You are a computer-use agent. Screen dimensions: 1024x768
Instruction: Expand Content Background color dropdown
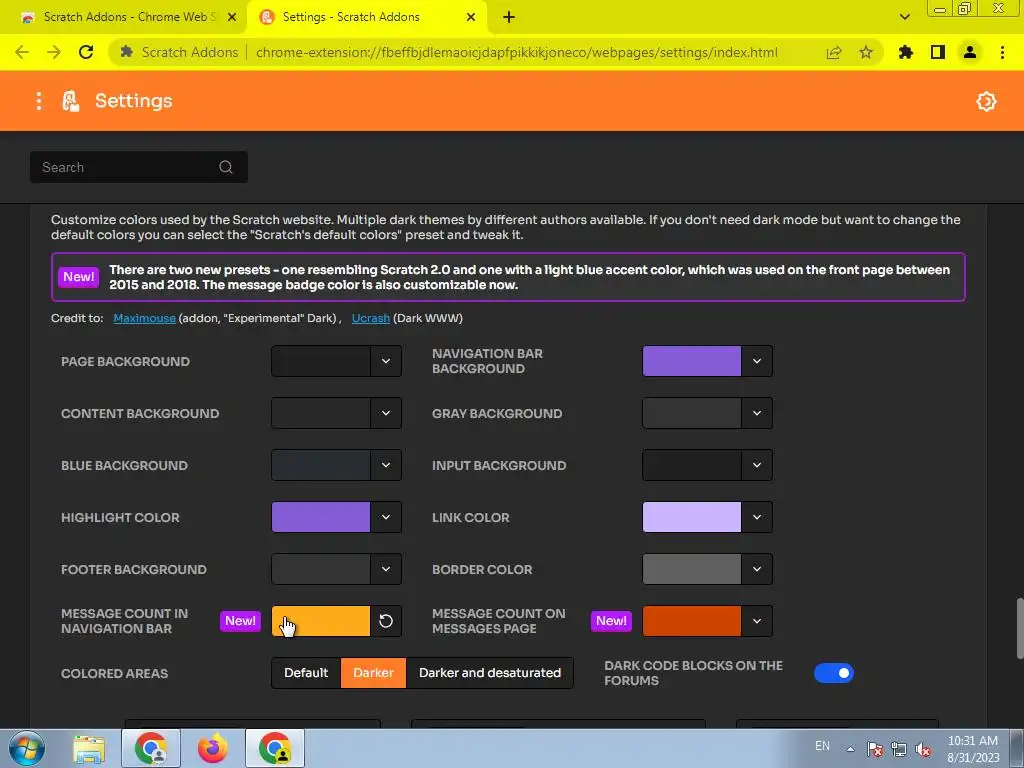(x=386, y=413)
